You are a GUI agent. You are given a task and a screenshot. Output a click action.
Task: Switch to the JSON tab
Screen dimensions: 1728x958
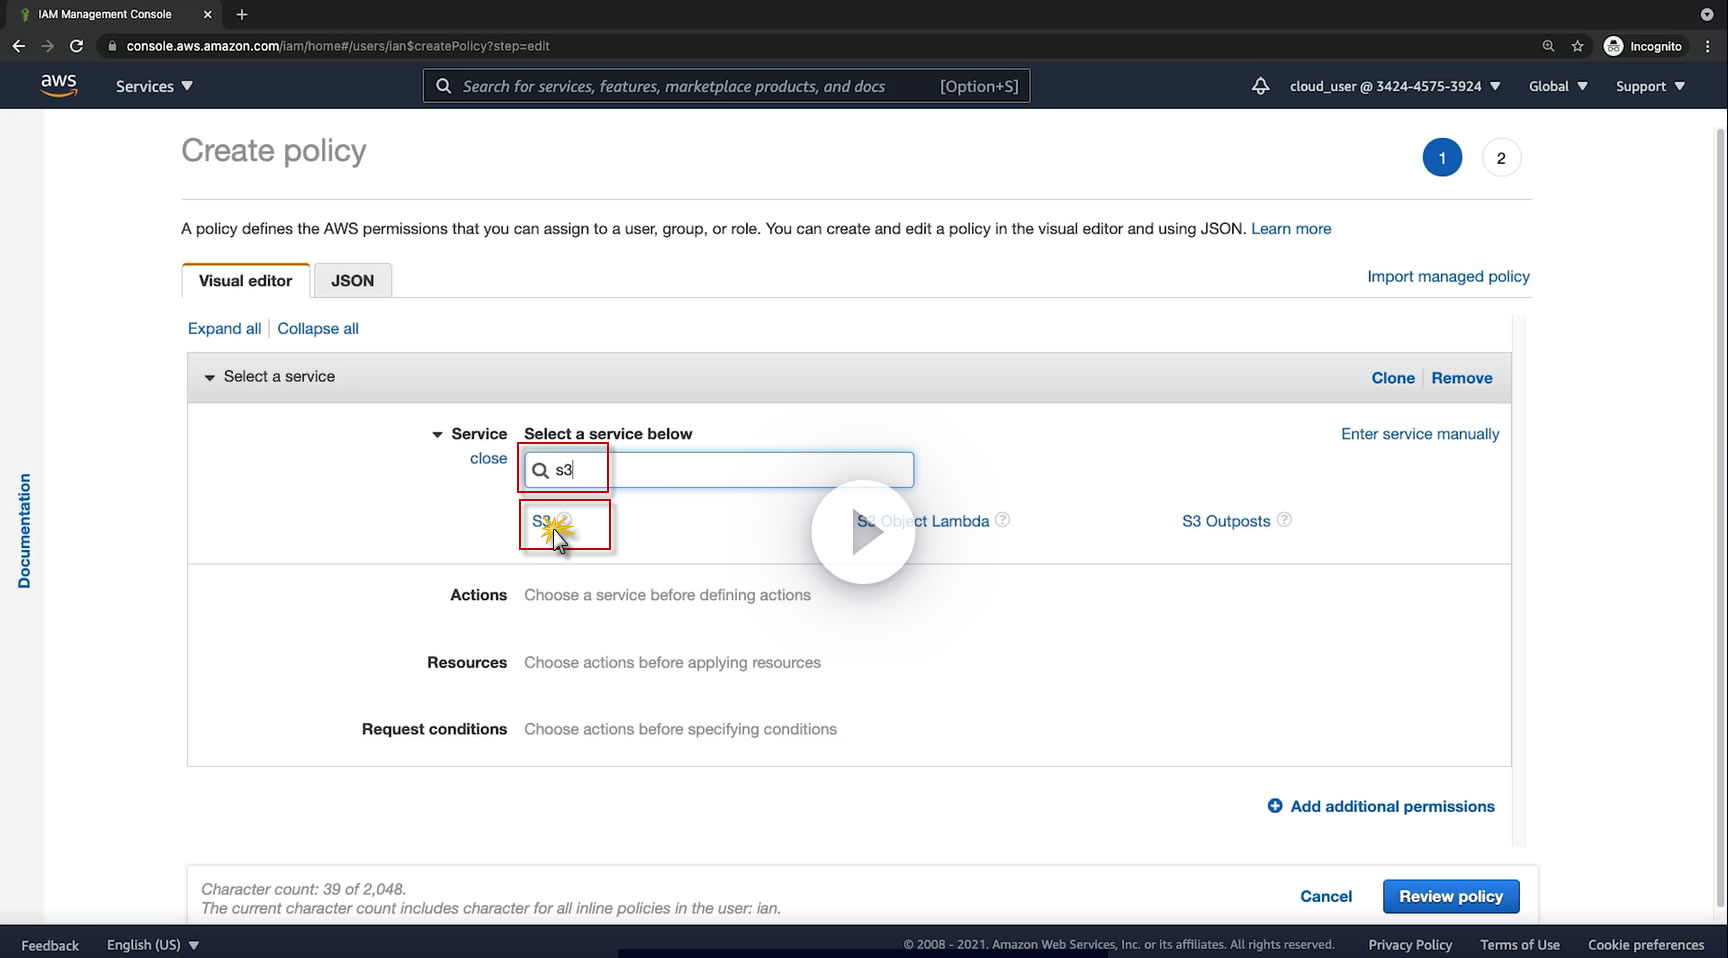(352, 281)
